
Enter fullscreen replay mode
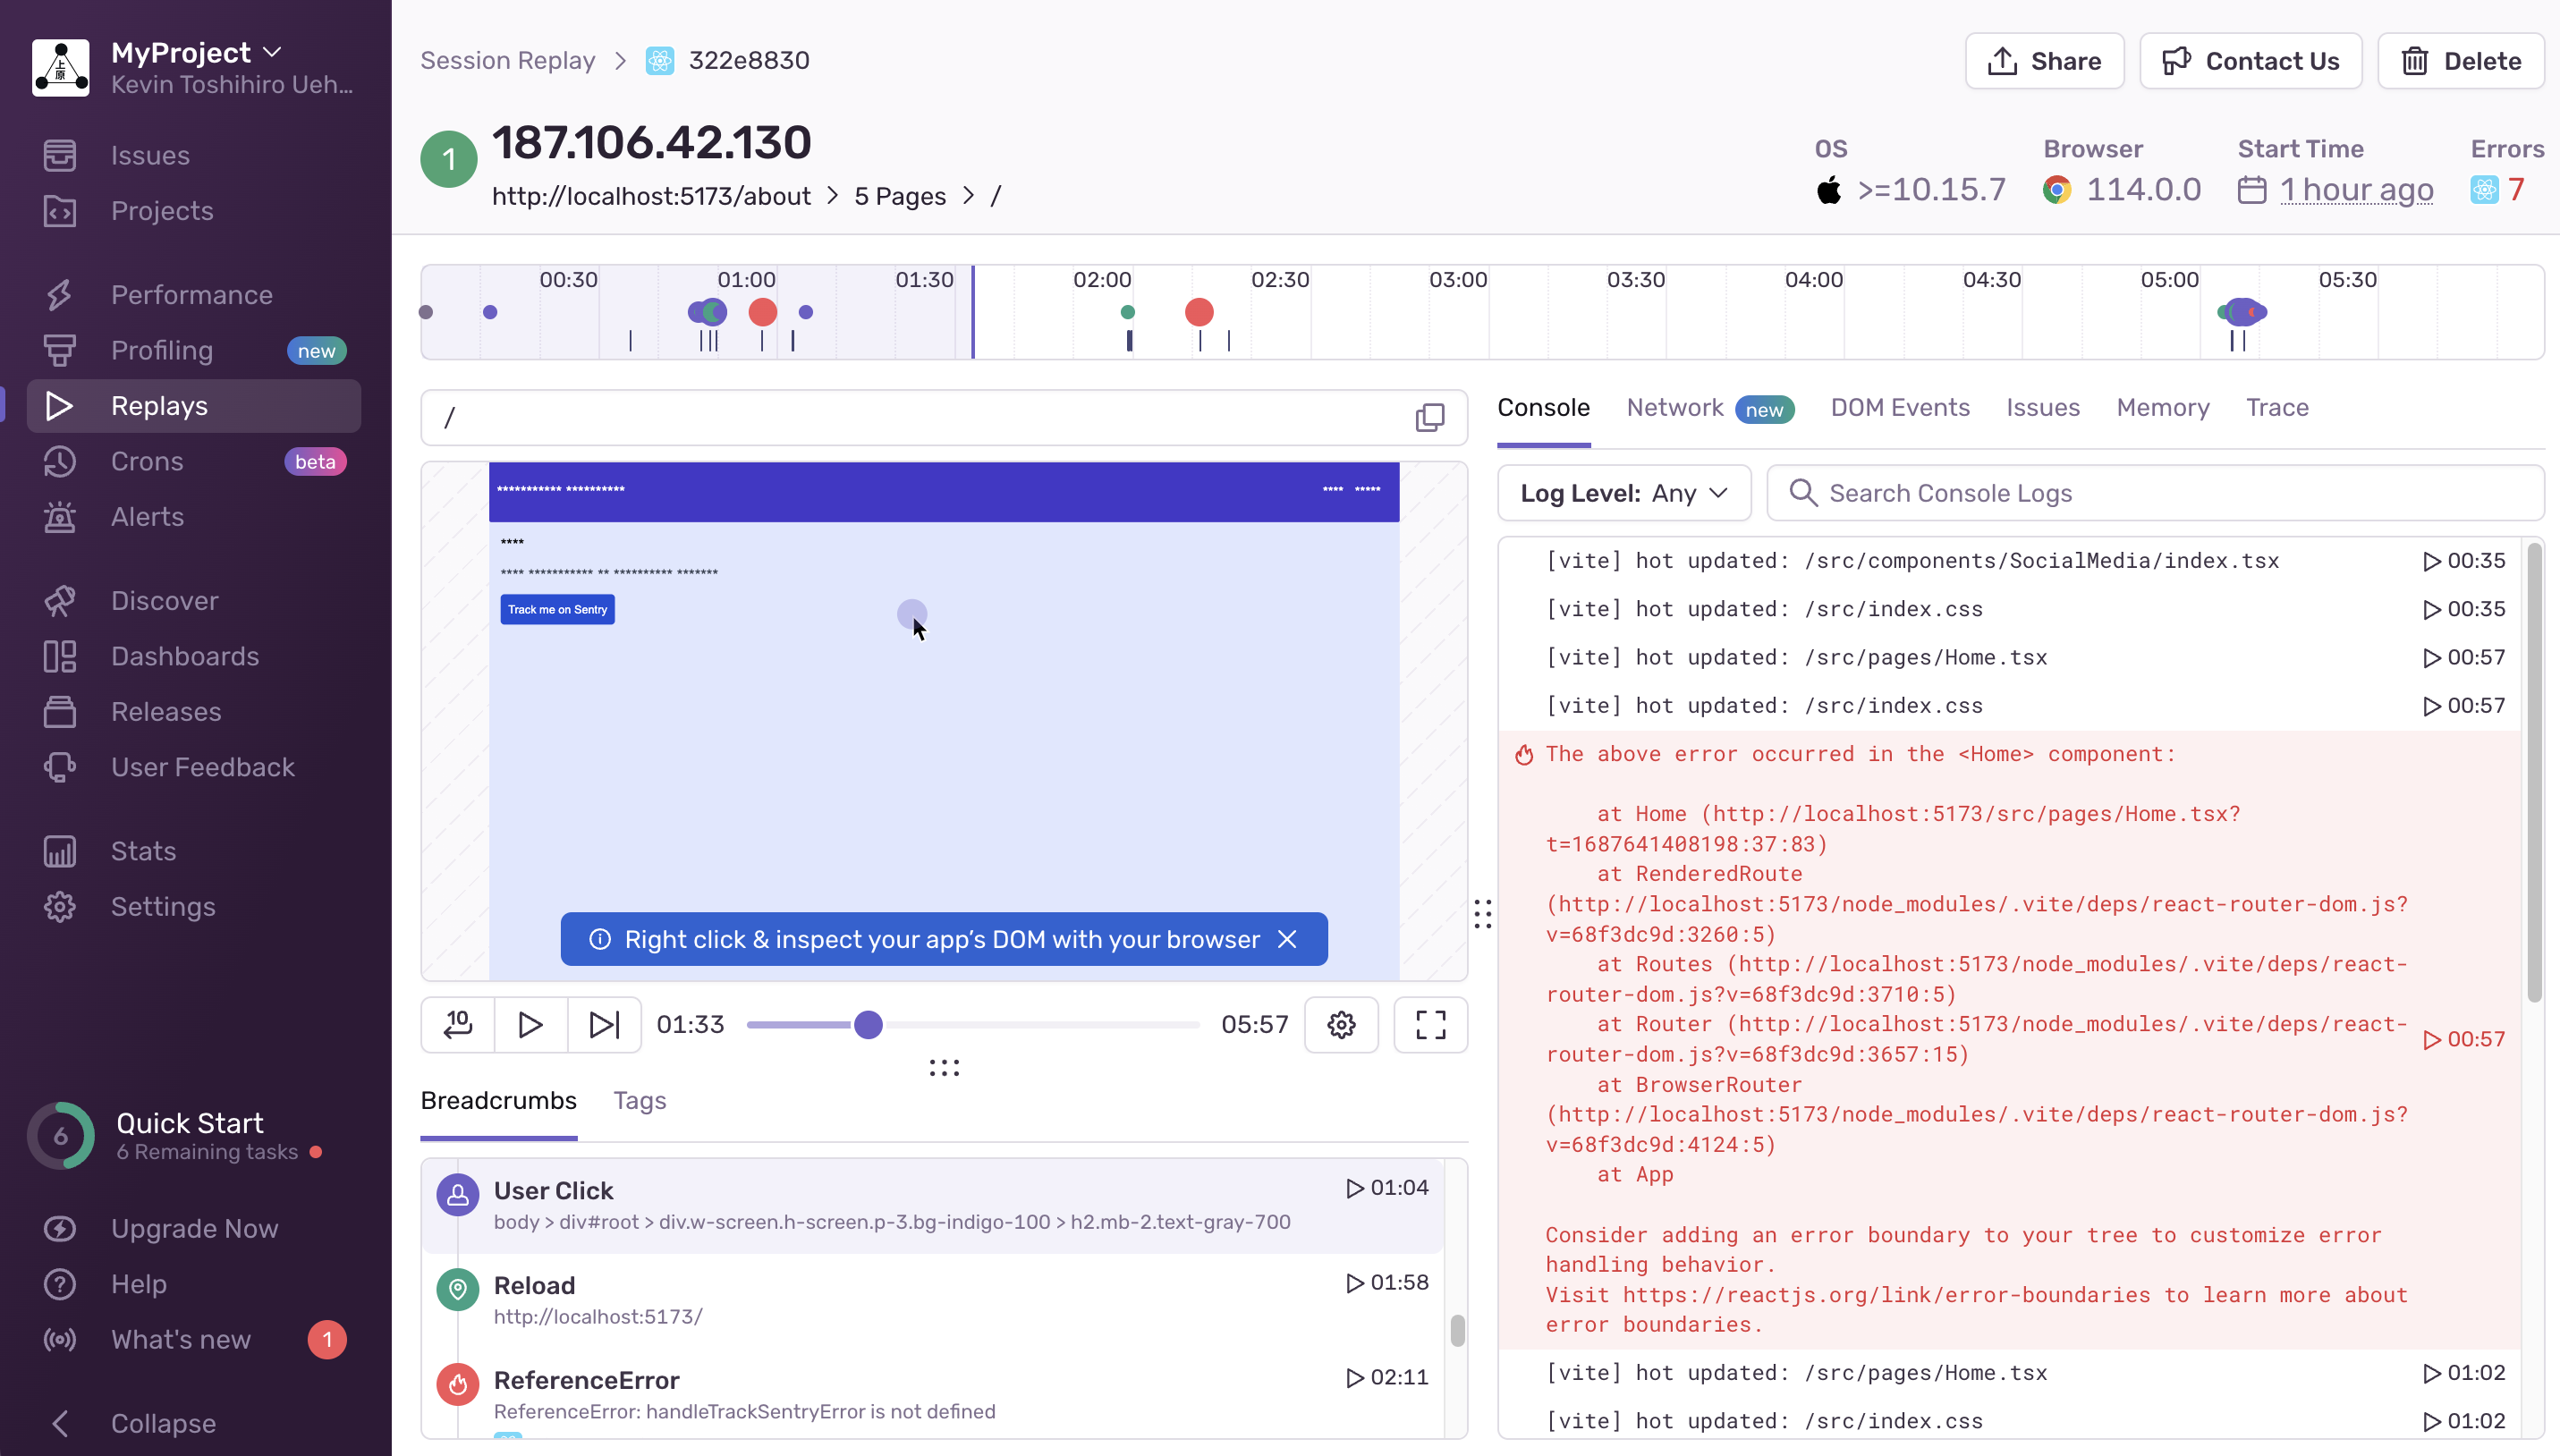click(1430, 1024)
